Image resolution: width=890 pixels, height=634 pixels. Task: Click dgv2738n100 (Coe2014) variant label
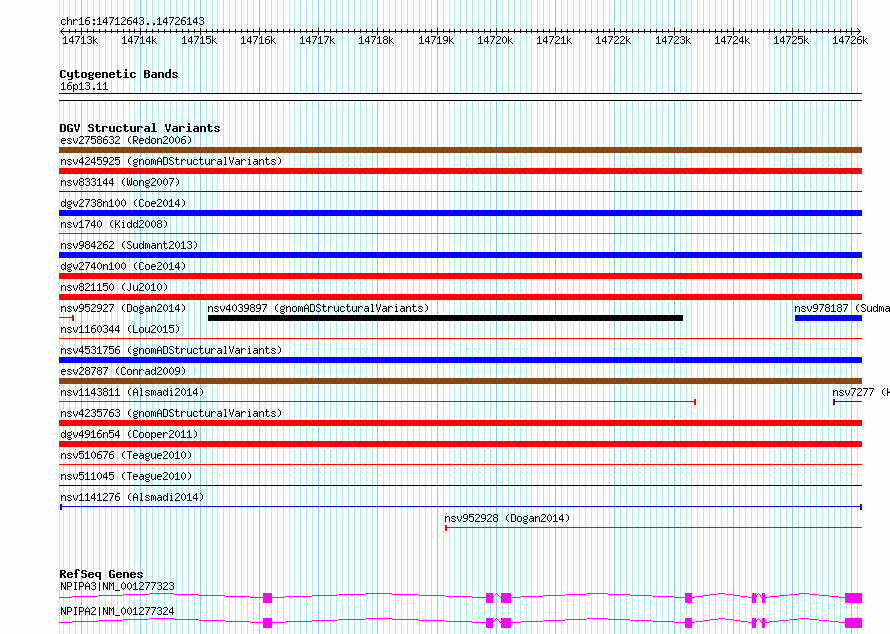tap(123, 203)
